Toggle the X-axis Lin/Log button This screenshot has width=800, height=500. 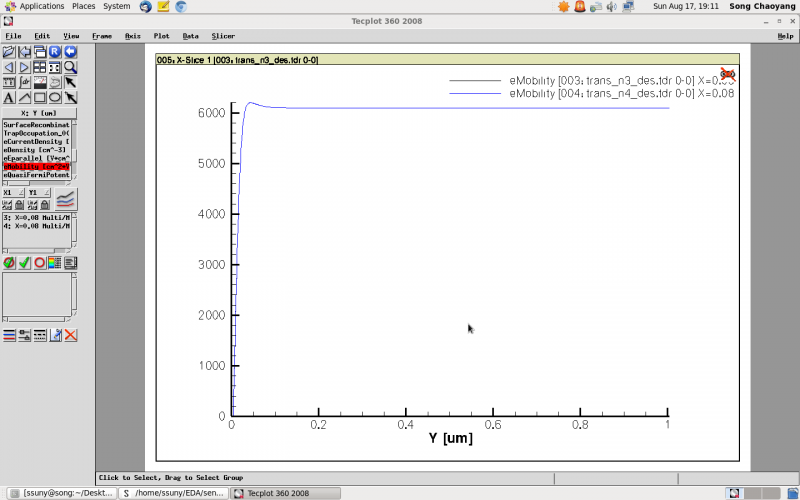click(7, 205)
